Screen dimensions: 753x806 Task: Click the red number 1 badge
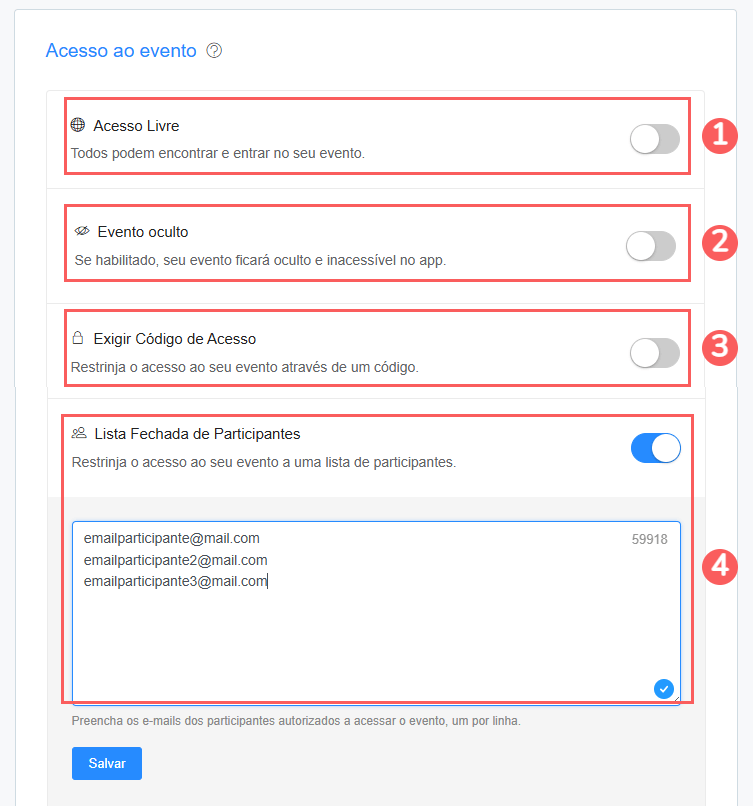click(719, 135)
